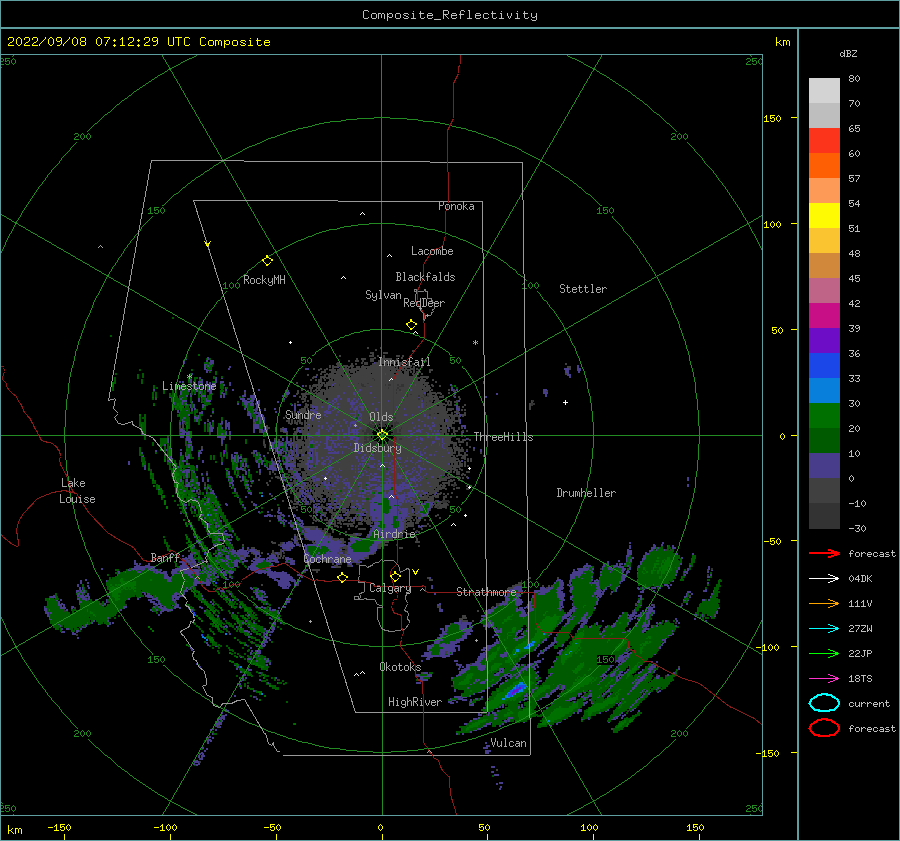Screen dimensions: 900x841
Task: Click the HighRiver label on the map
Action: (415, 702)
